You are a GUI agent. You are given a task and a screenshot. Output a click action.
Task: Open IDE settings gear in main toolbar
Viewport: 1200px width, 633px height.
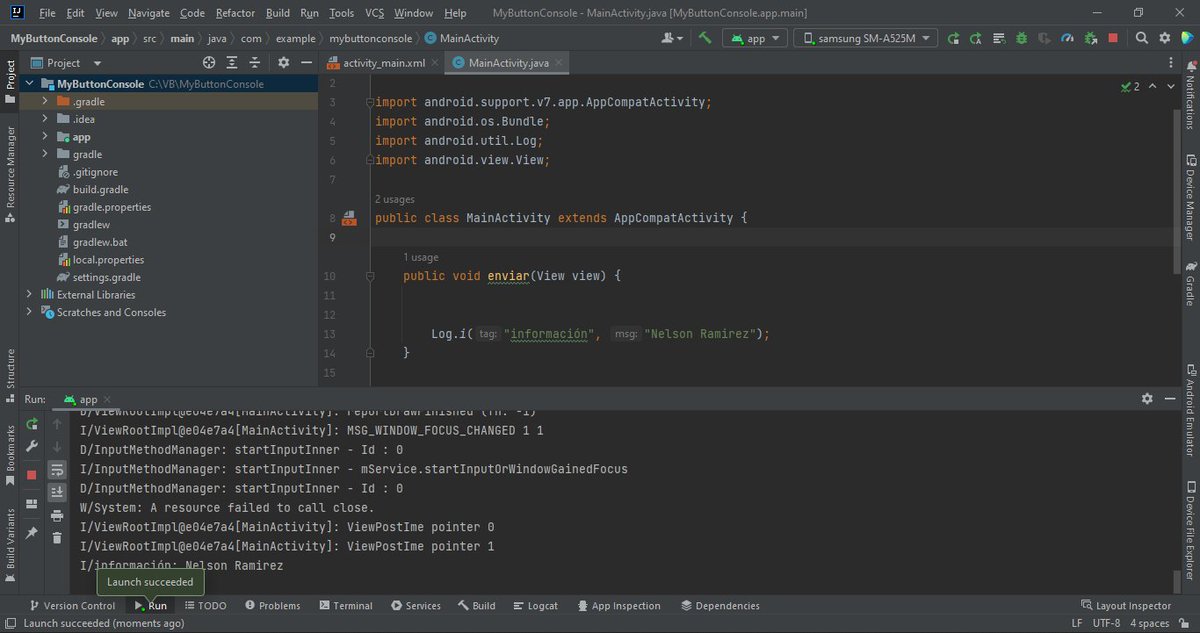click(x=1164, y=38)
